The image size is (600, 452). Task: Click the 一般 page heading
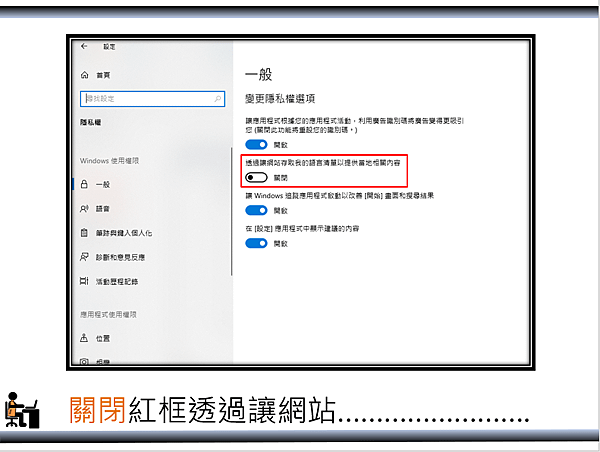[x=259, y=74]
